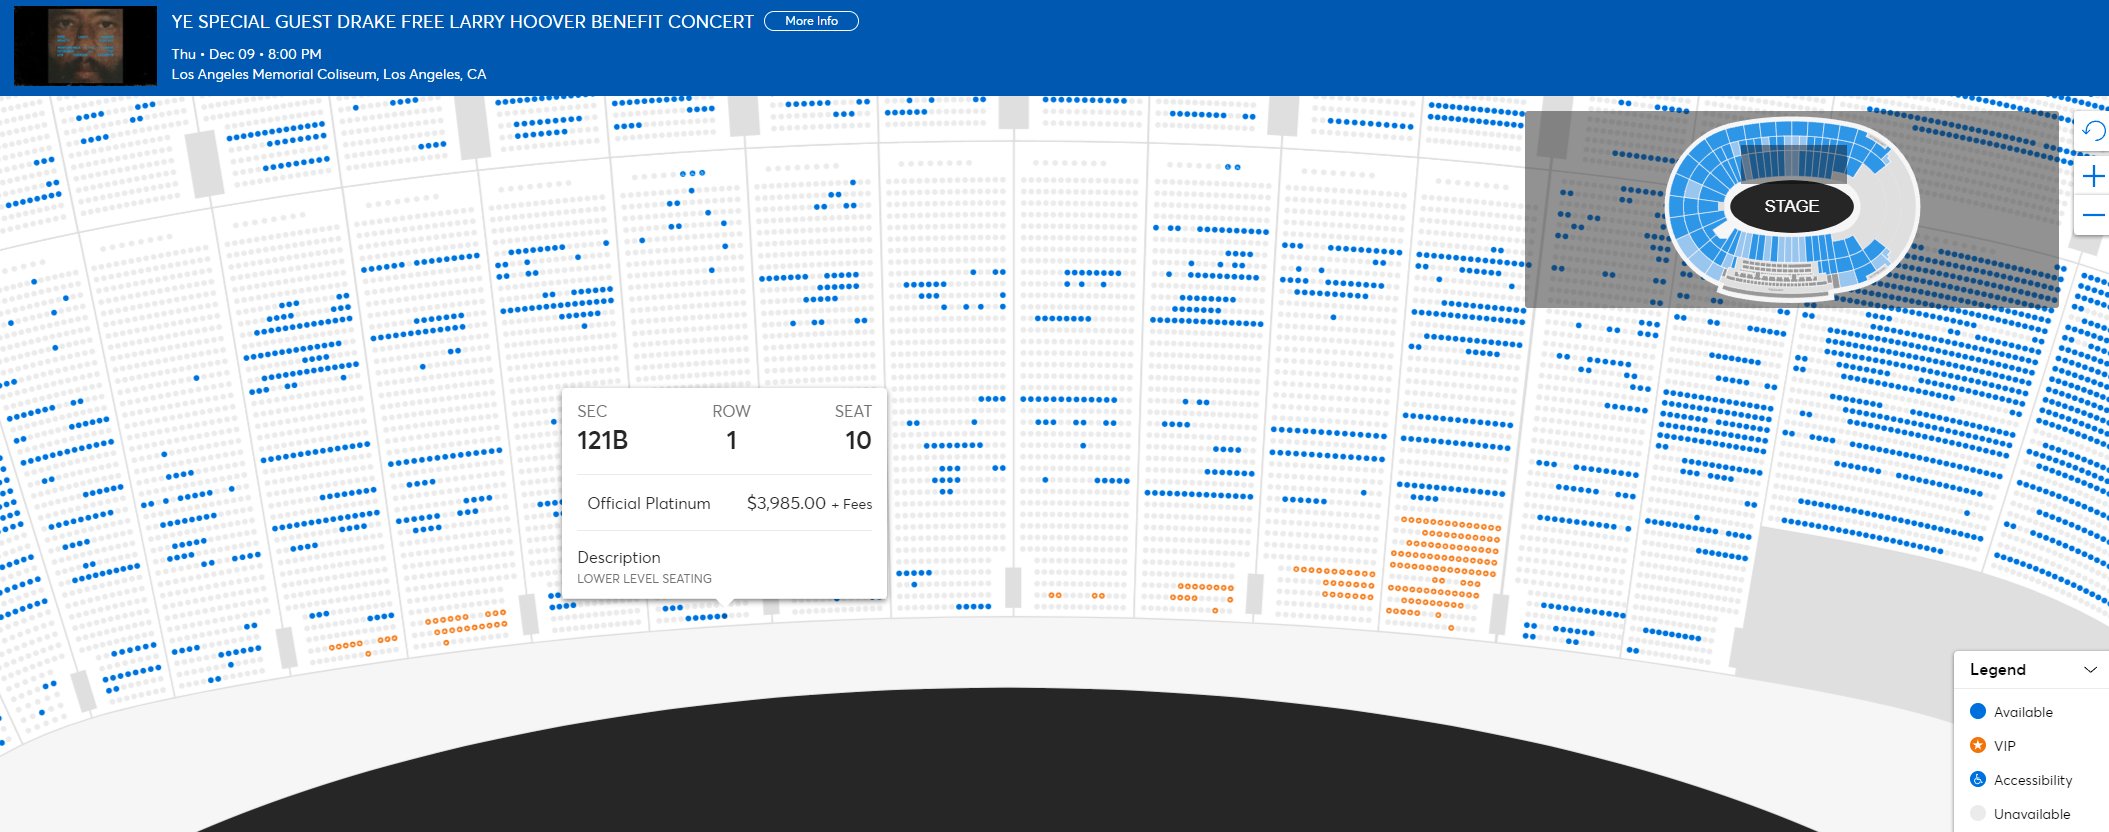This screenshot has height=832, width=2109.
Task: Click the Available legend icon
Action: click(1978, 712)
